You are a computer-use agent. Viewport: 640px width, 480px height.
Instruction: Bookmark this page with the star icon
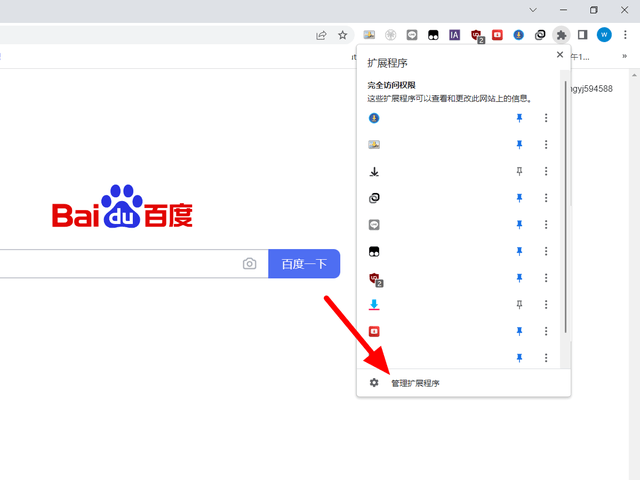[342, 35]
